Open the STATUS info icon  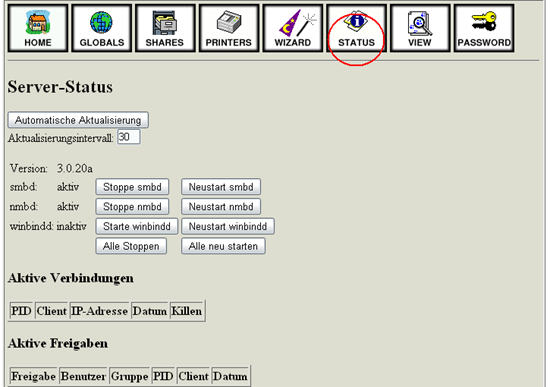coord(356,28)
